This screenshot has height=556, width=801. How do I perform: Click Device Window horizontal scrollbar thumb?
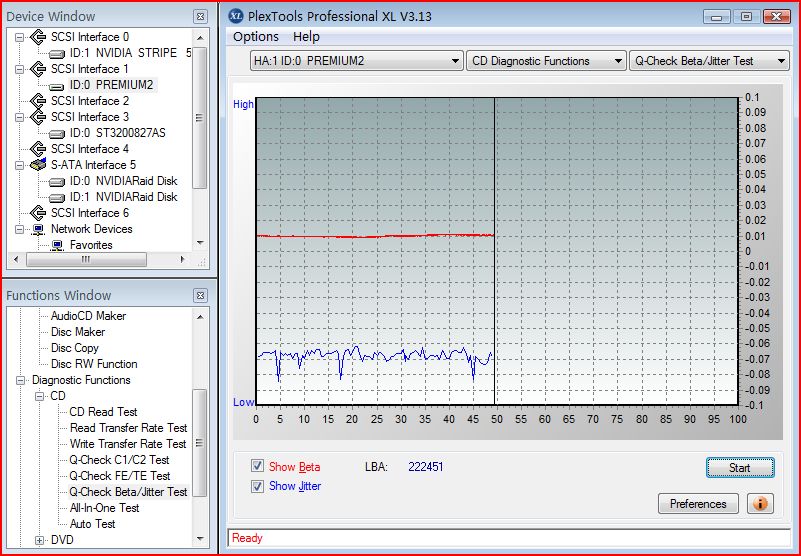click(86, 260)
